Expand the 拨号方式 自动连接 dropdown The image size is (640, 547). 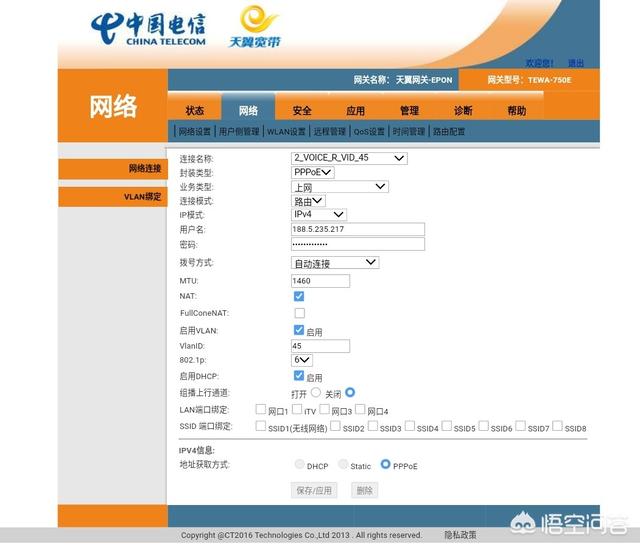point(335,262)
